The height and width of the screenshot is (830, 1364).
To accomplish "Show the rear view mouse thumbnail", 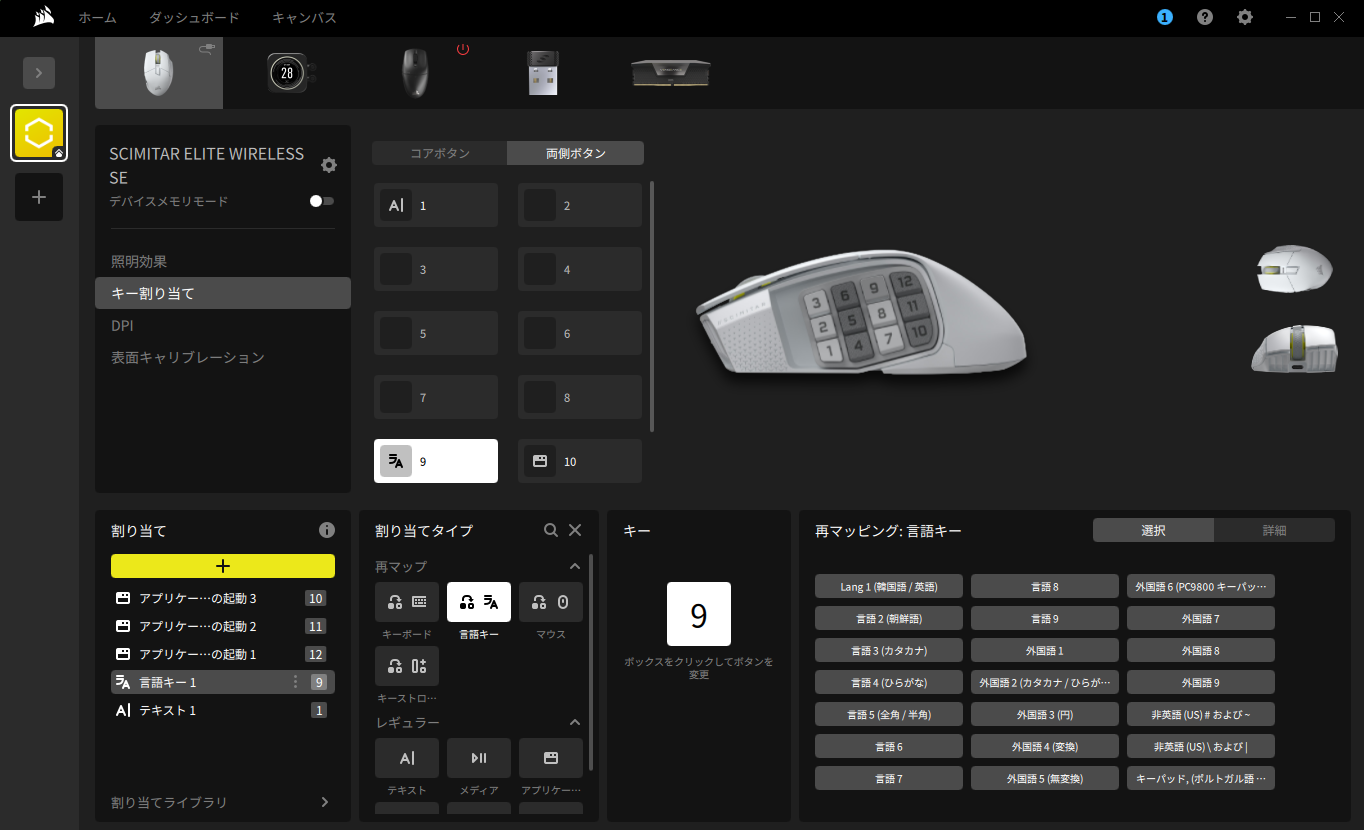I will 1295,349.
